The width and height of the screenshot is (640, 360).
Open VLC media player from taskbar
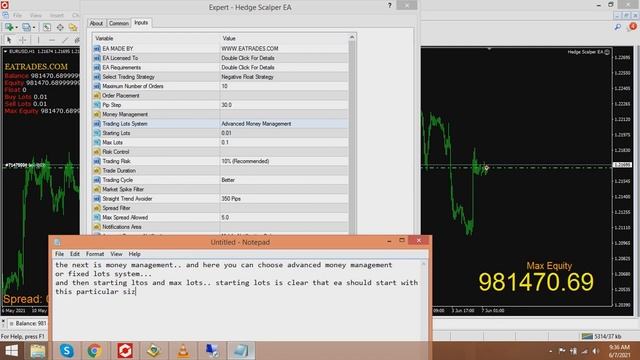pyautogui.click(x=183, y=351)
